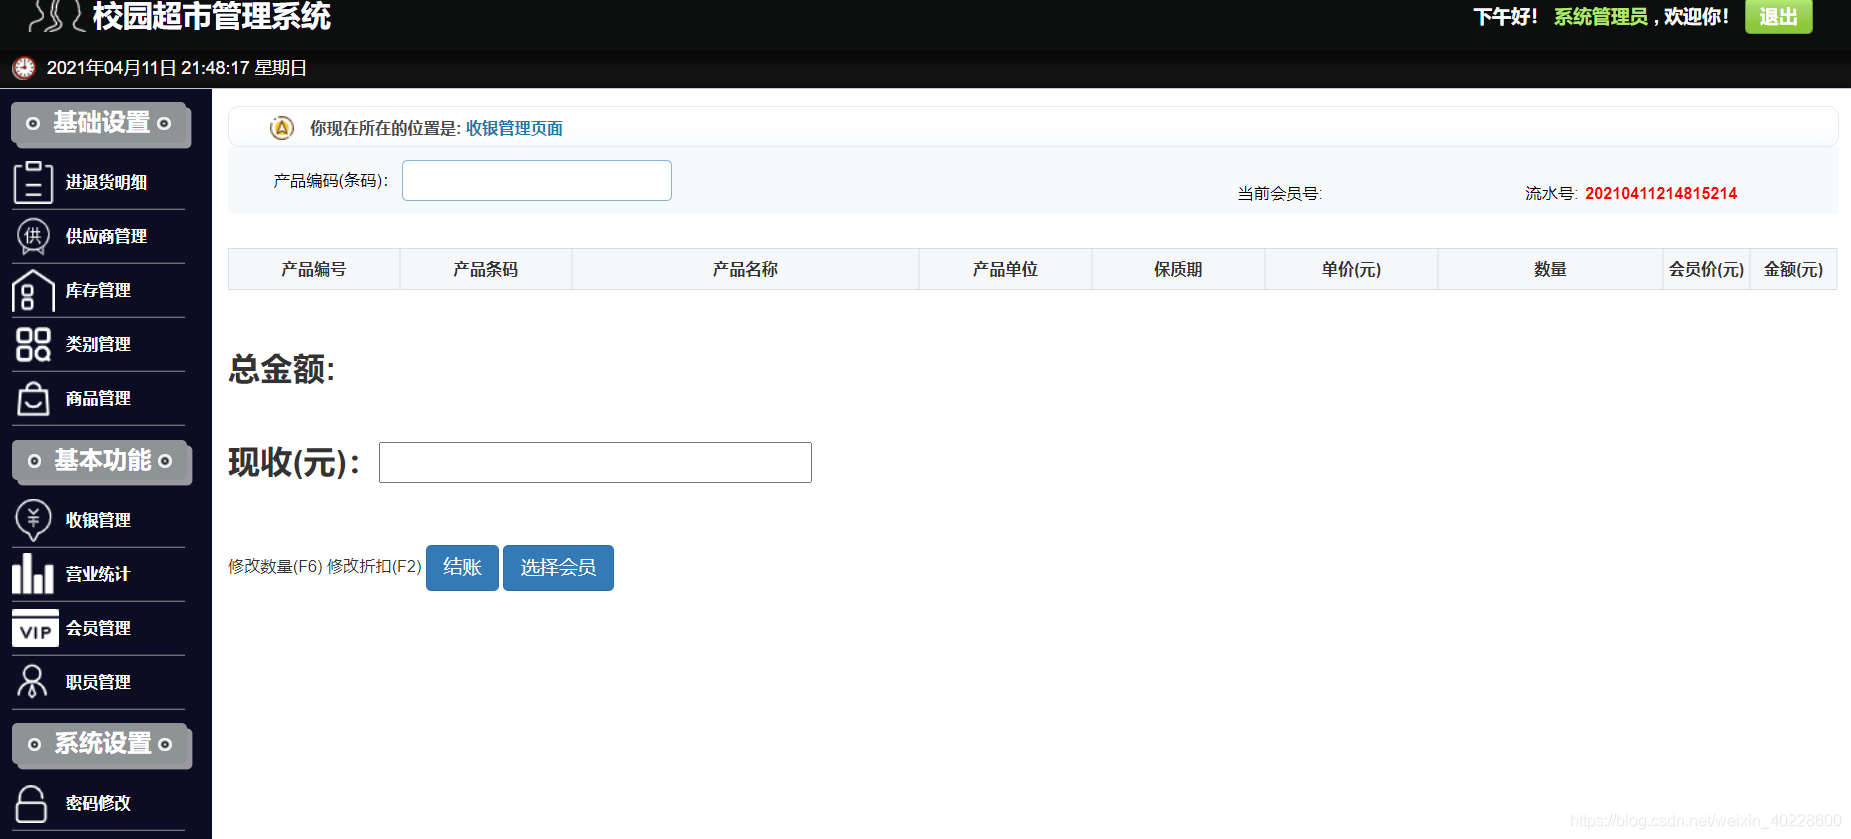This screenshot has height=839, width=1851.
Task: Click the 金额(元) column header
Action: click(1793, 269)
